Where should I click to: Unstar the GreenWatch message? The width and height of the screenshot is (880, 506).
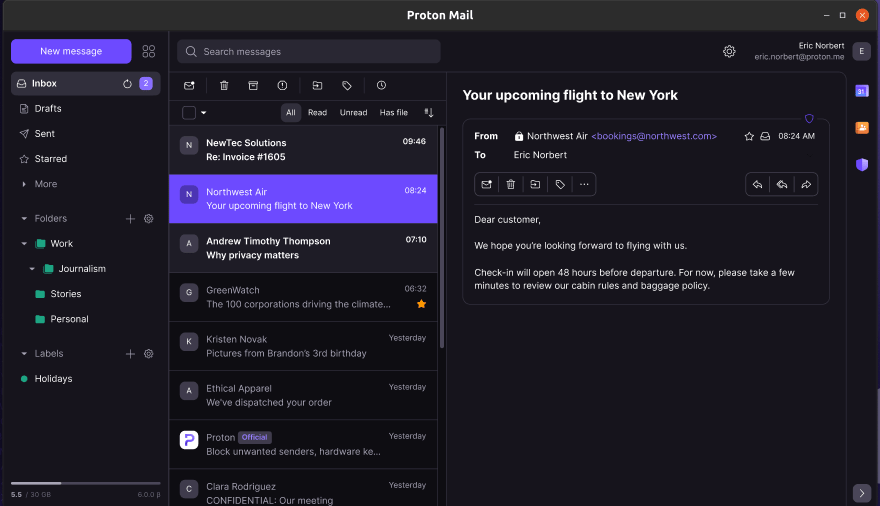pos(421,304)
